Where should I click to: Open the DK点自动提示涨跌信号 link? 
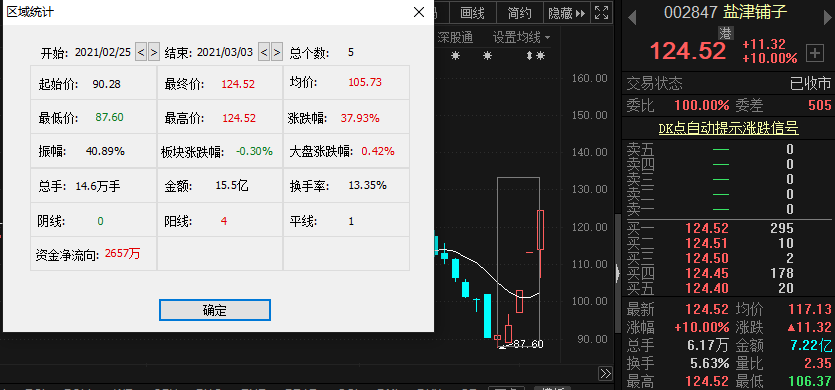[728, 128]
